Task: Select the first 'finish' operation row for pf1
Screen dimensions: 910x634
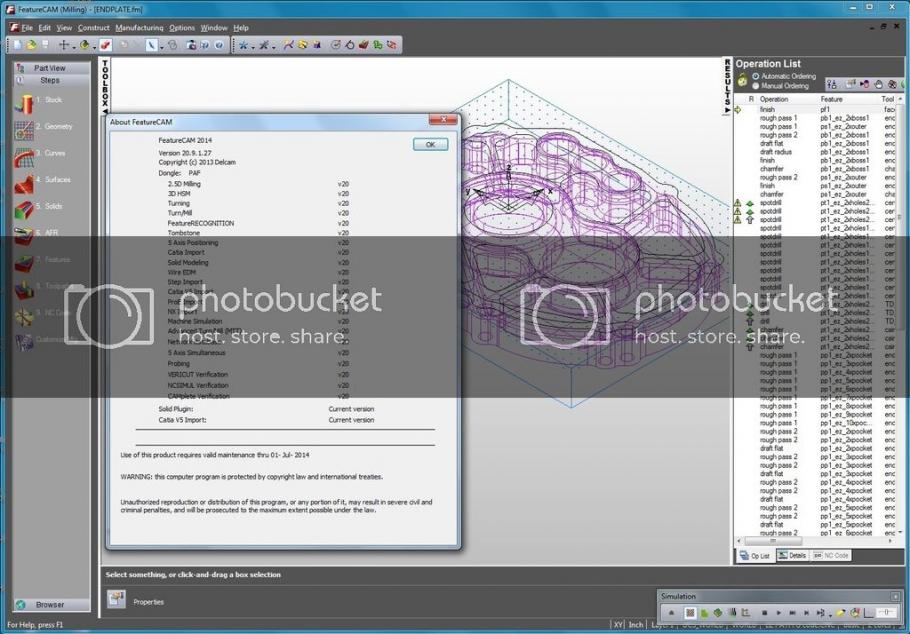Action: pos(815,109)
